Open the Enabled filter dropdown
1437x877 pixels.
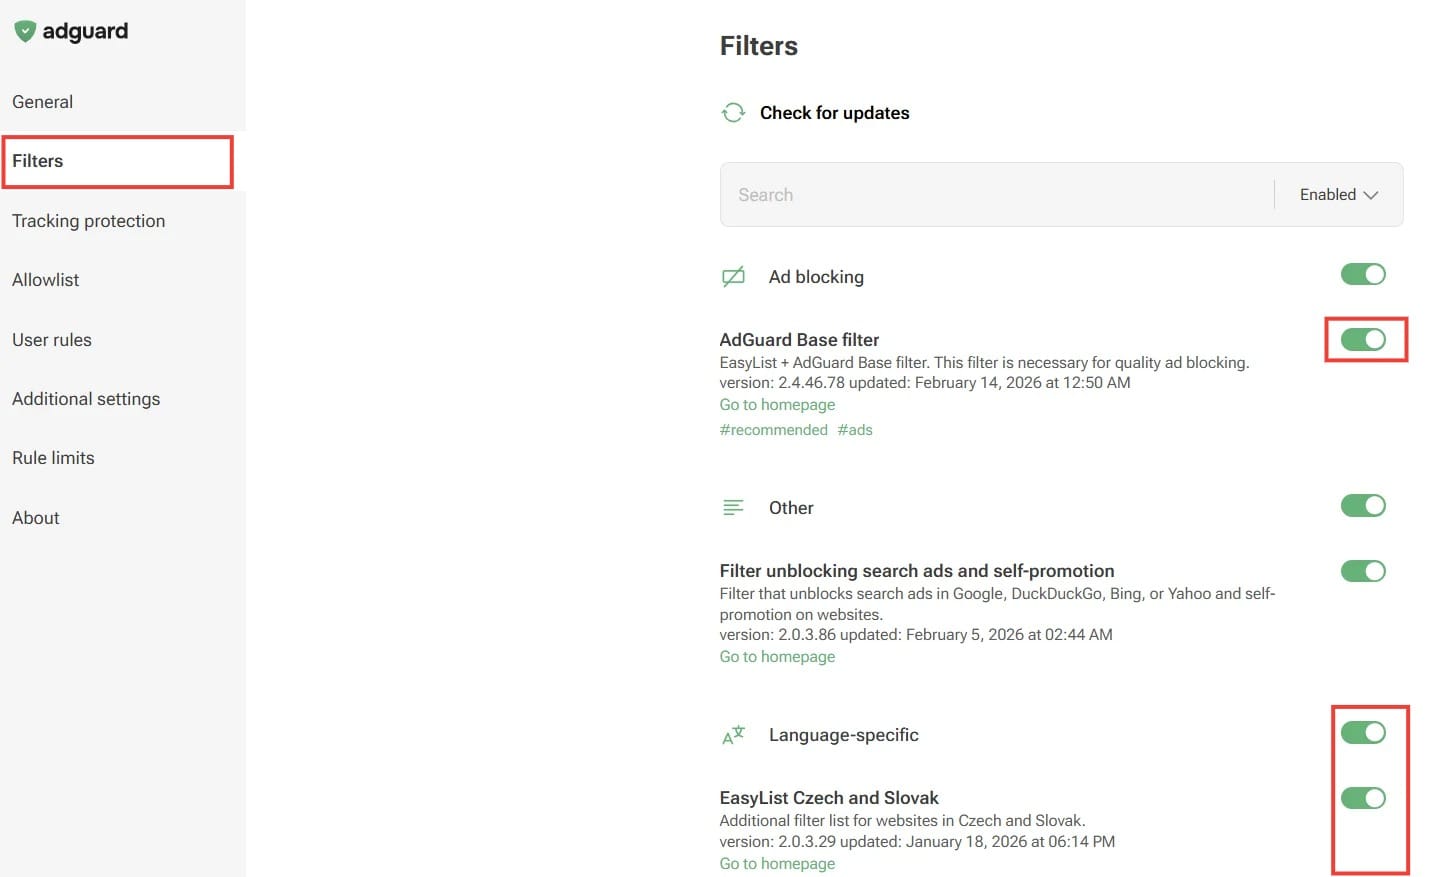(1337, 194)
